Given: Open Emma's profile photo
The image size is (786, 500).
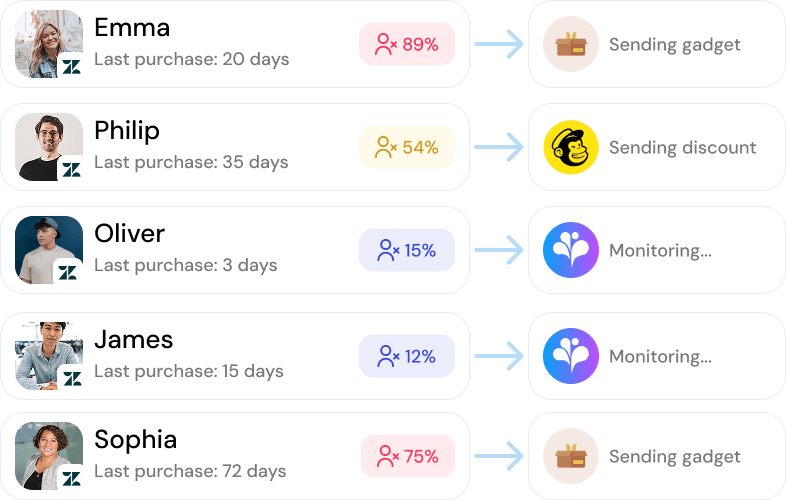Looking at the screenshot, I should (x=45, y=40).
